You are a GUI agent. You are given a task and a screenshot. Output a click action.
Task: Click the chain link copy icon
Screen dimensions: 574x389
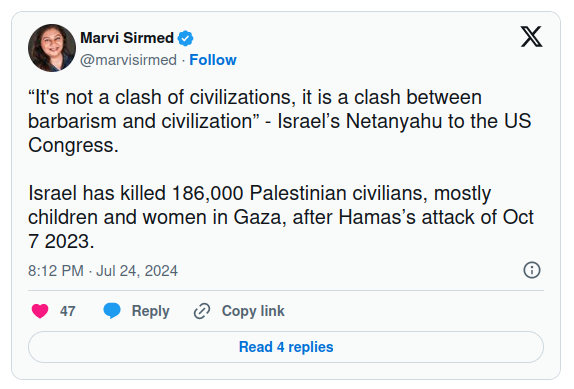202,311
